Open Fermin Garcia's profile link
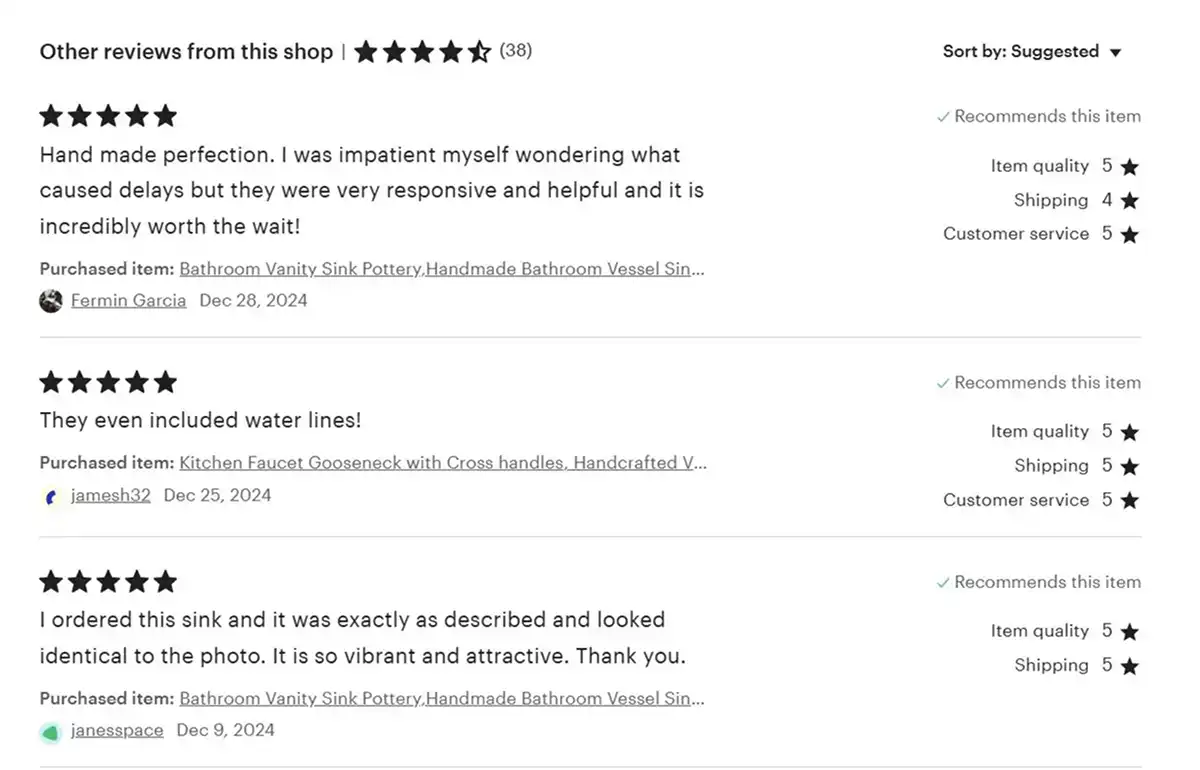 click(x=128, y=300)
